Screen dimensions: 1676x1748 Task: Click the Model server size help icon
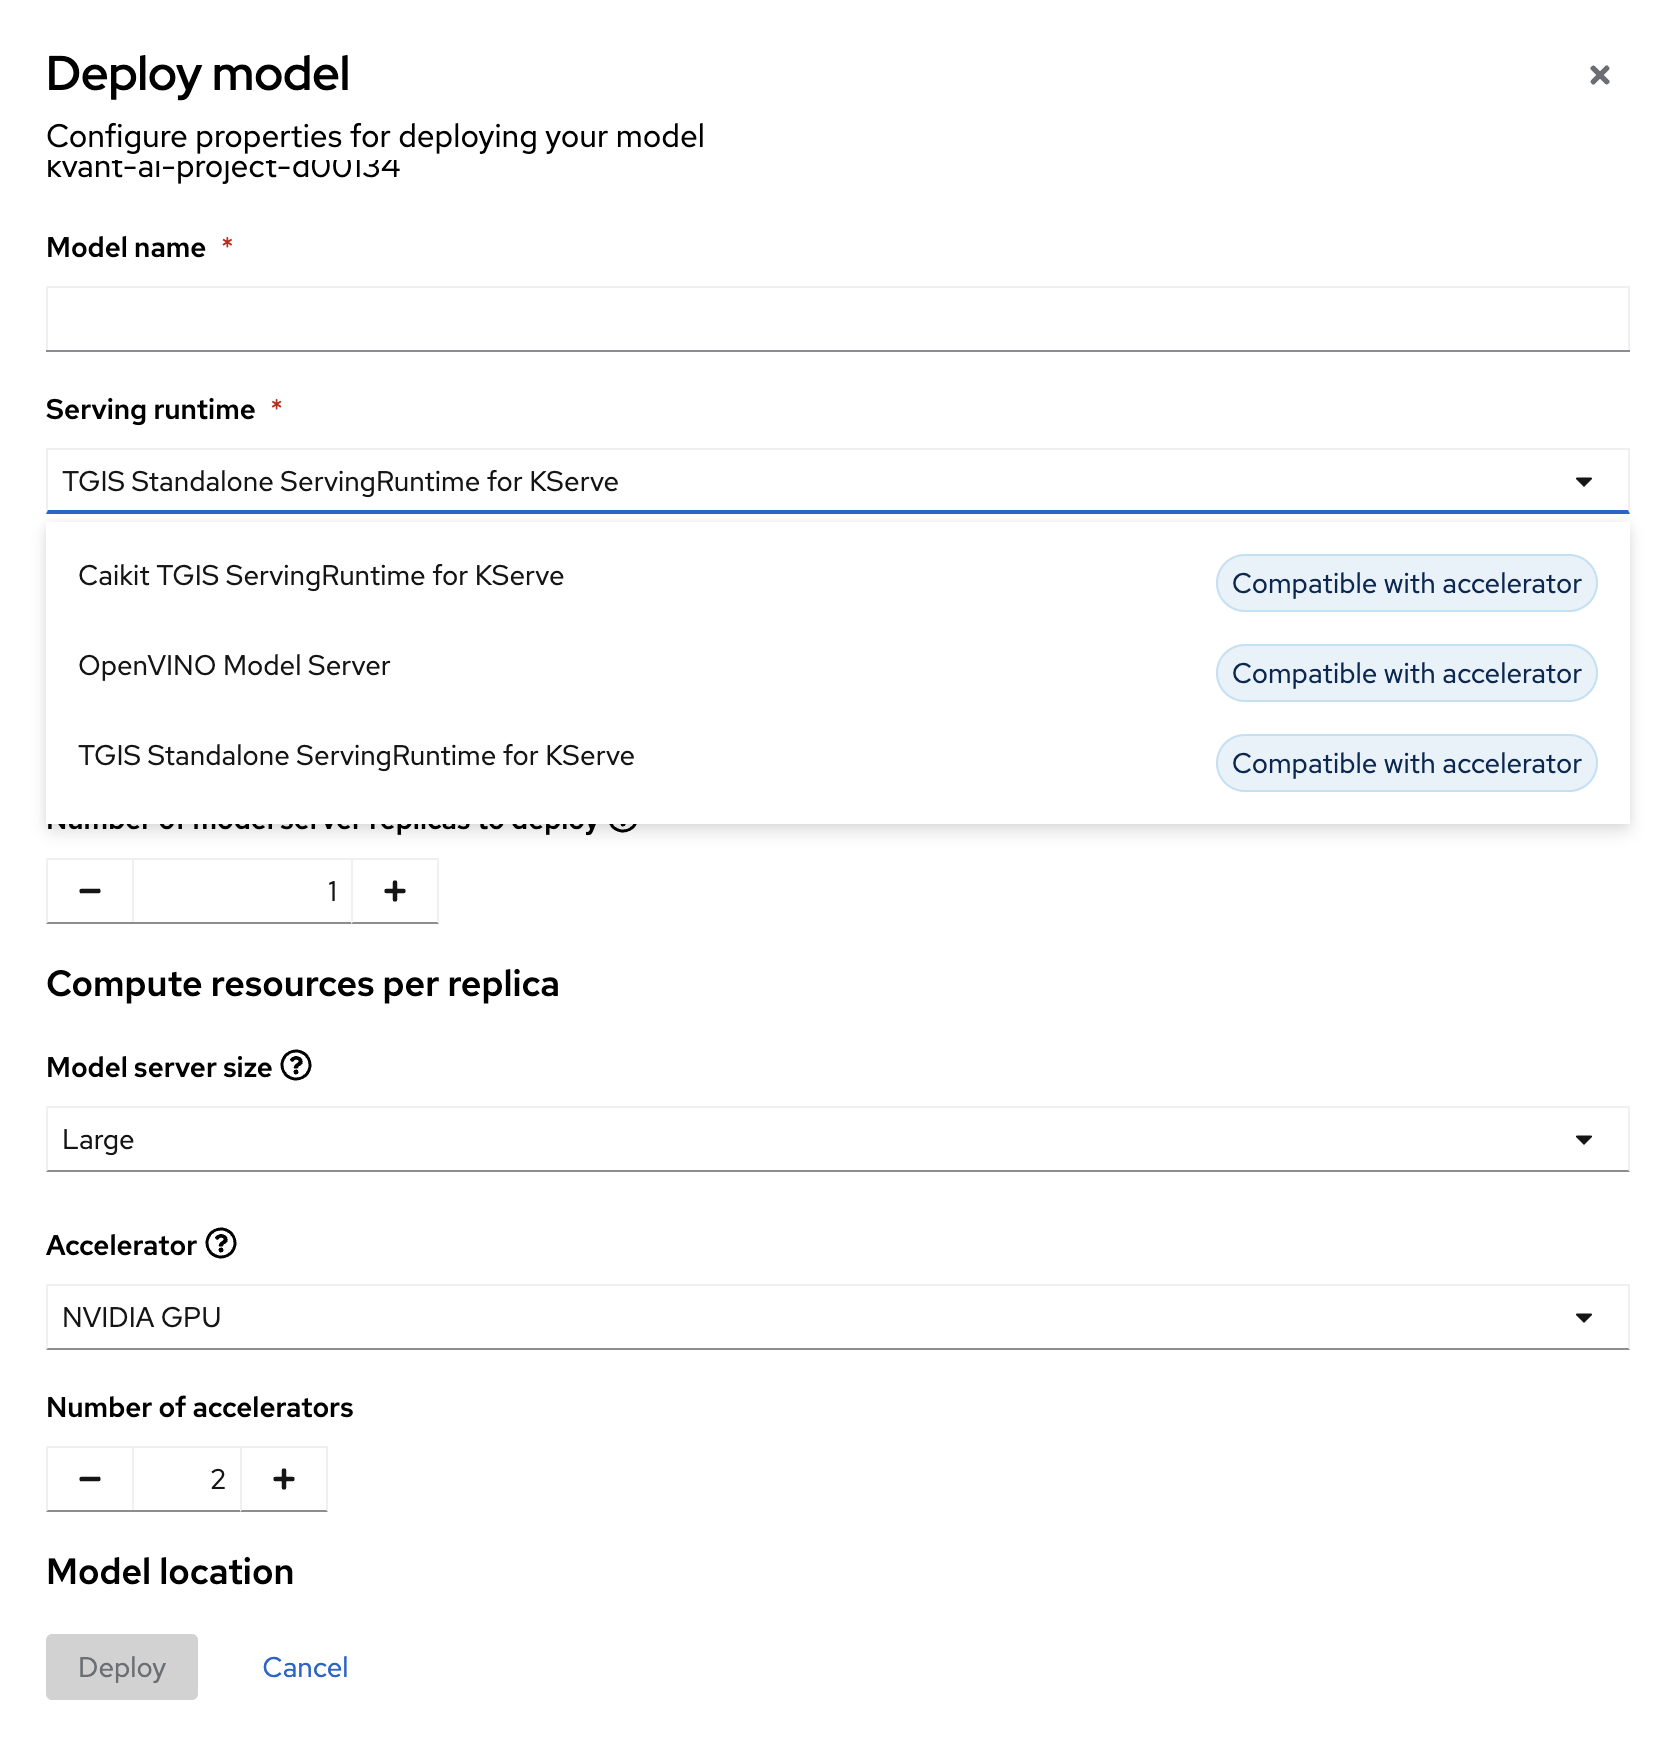(295, 1066)
